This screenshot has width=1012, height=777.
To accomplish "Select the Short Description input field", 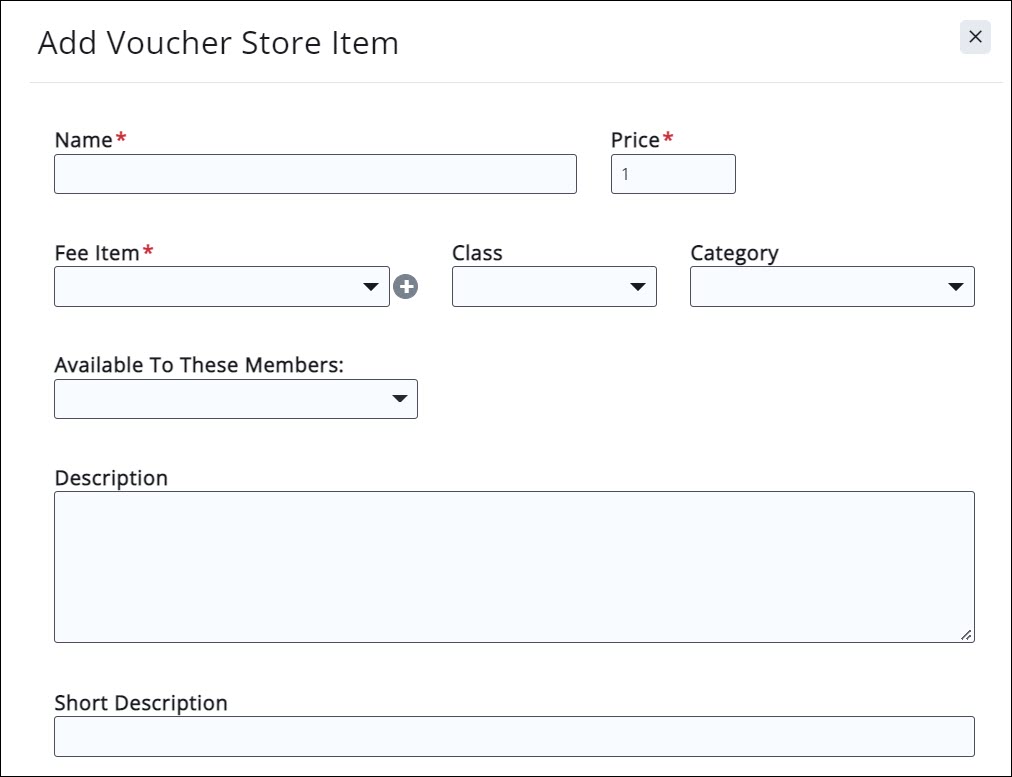I will click(x=514, y=736).
